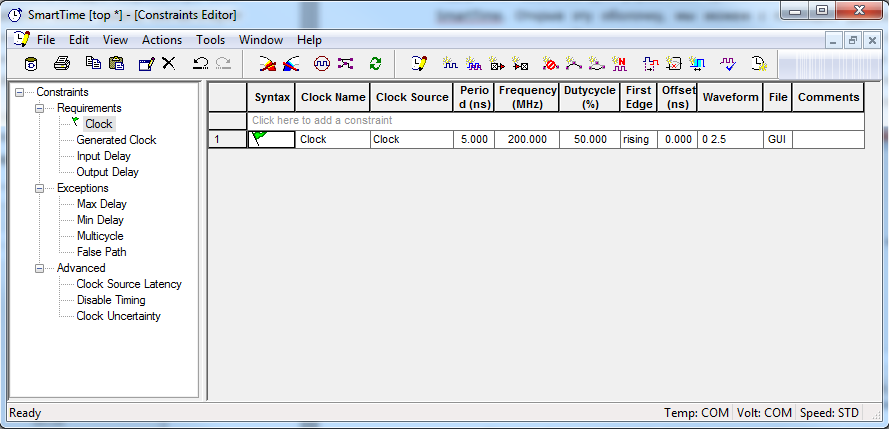
Task: Click the Add Multicycle constraint icon
Action: coord(620,63)
